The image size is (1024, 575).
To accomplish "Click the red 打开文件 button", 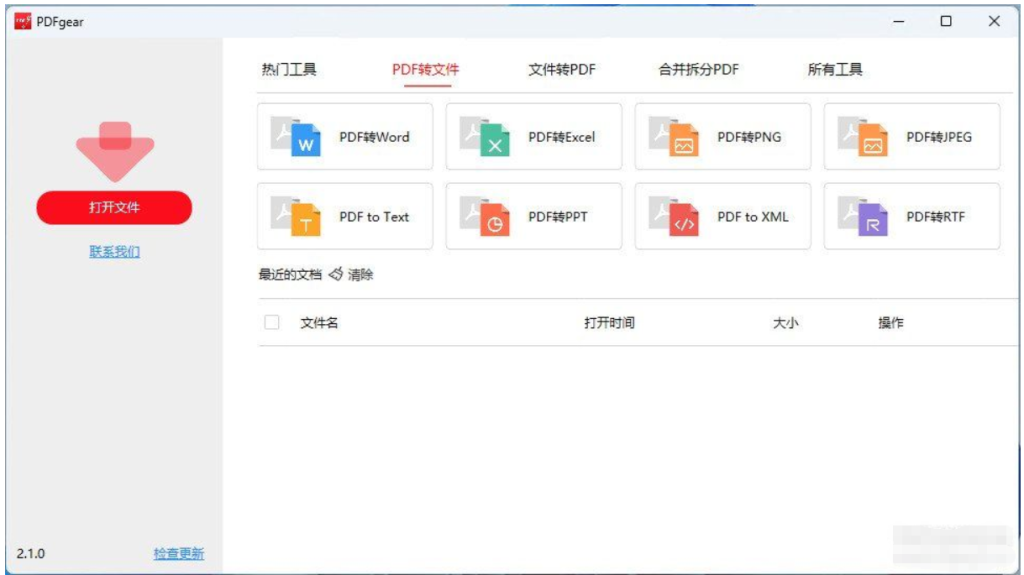I will click(114, 207).
